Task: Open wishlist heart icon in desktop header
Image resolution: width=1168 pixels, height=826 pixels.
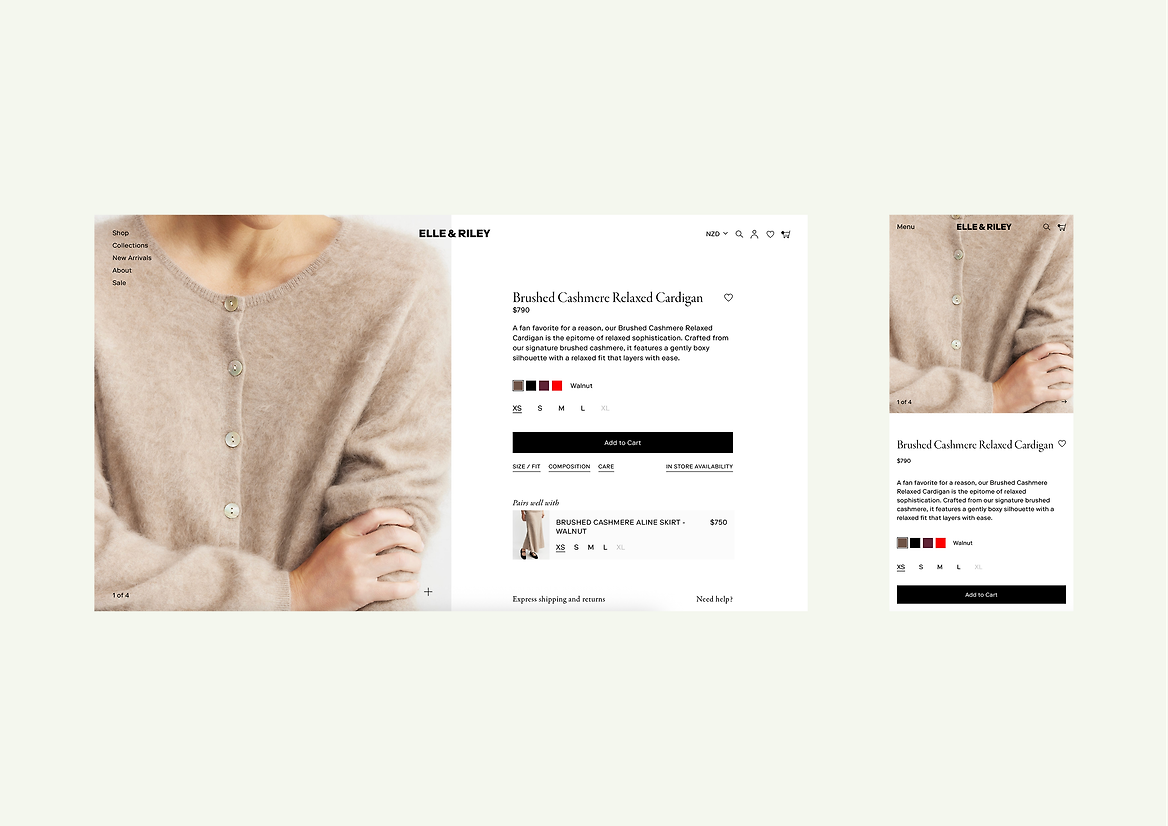Action: click(770, 234)
